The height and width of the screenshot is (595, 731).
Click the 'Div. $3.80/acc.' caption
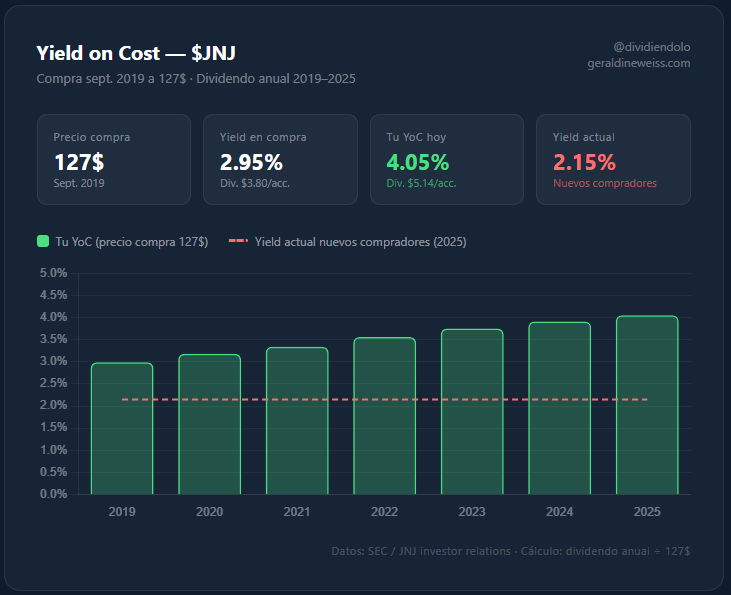pyautogui.click(x=255, y=183)
